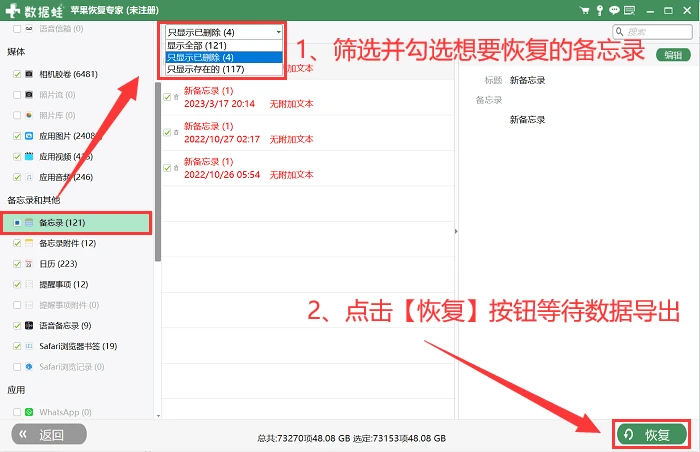Click the sidebar scrollbar down arrow

click(158, 415)
